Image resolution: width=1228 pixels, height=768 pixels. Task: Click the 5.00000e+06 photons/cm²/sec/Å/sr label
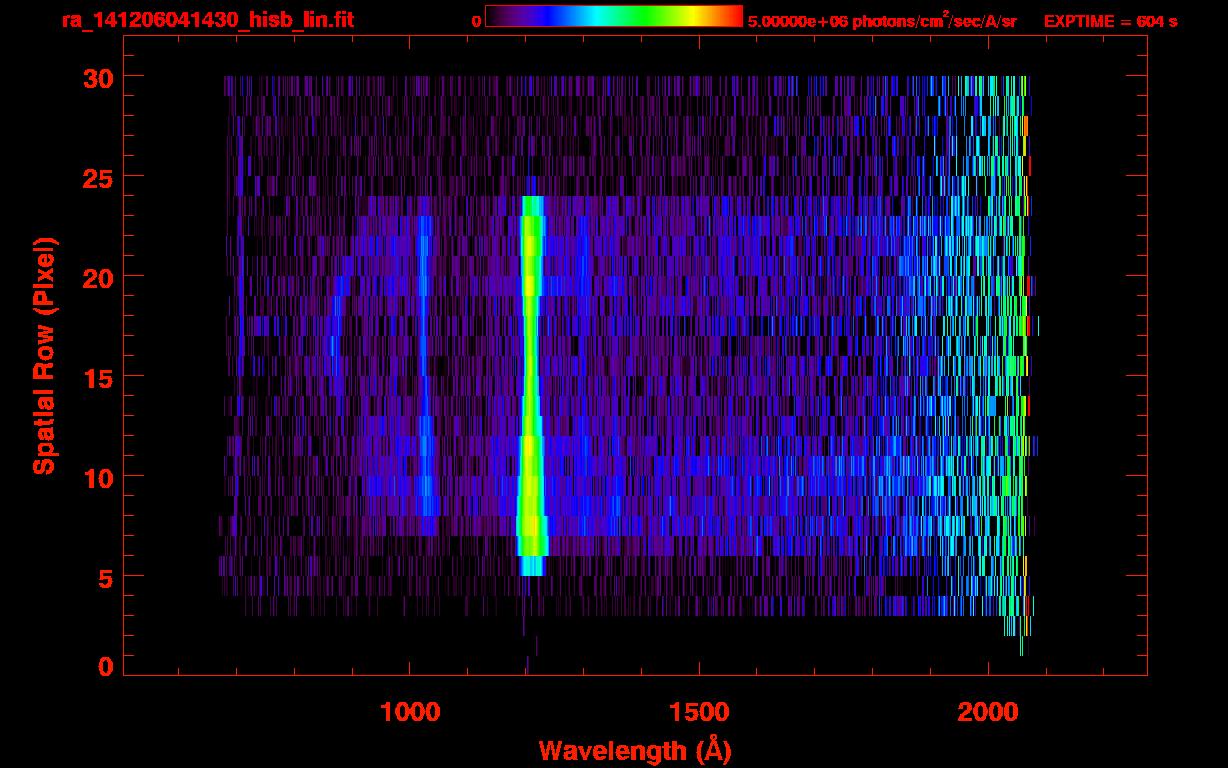[882, 20]
